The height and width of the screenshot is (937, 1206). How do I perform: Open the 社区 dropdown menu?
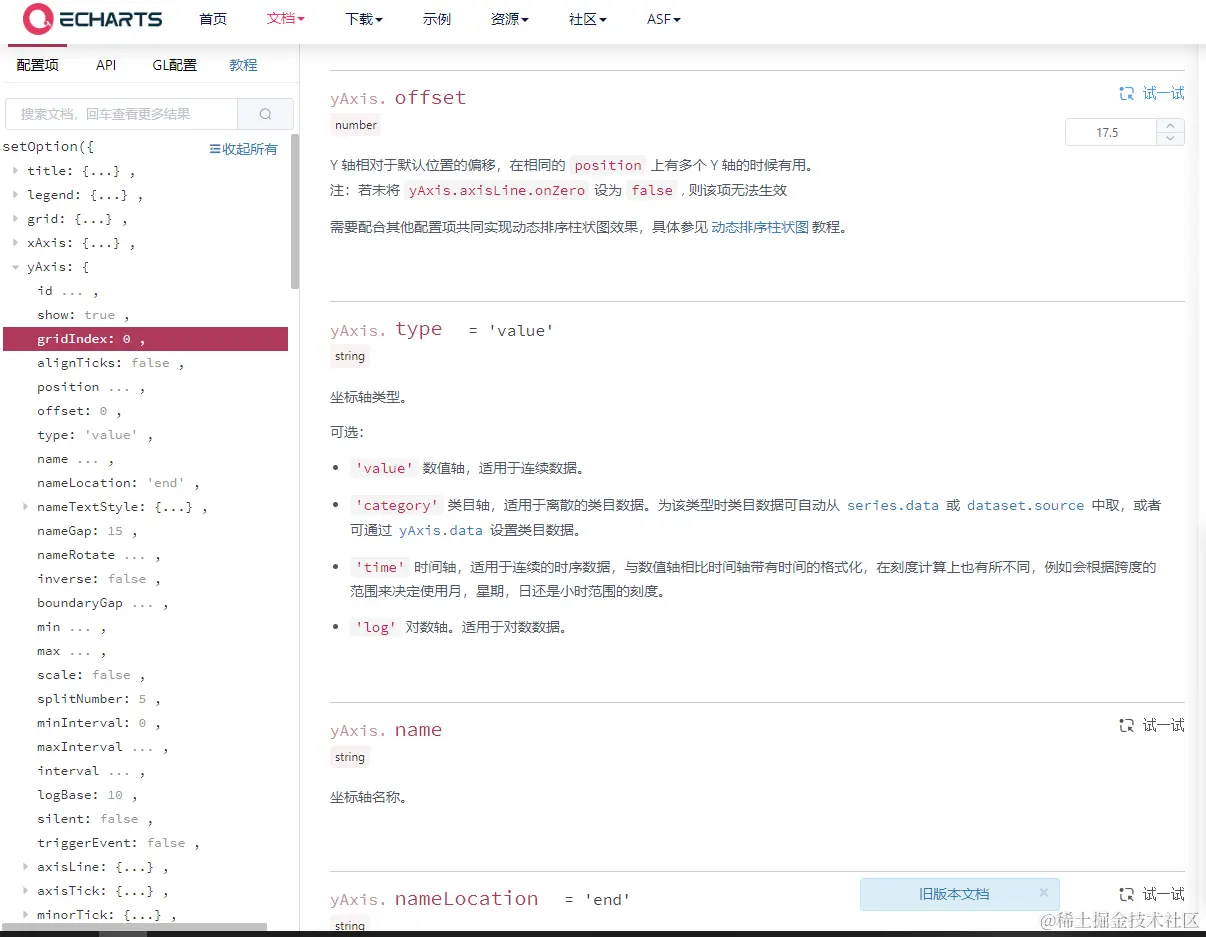click(588, 19)
